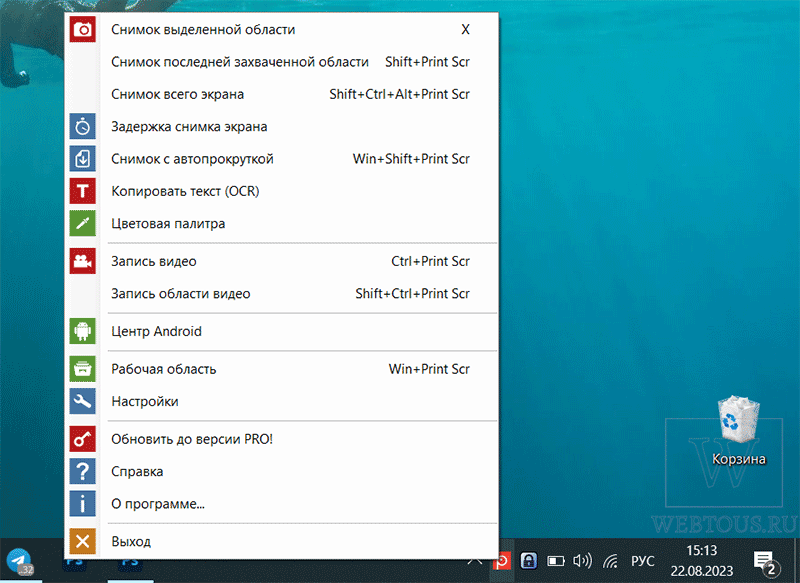Click the Telegram taskbar icon

pos(19,561)
